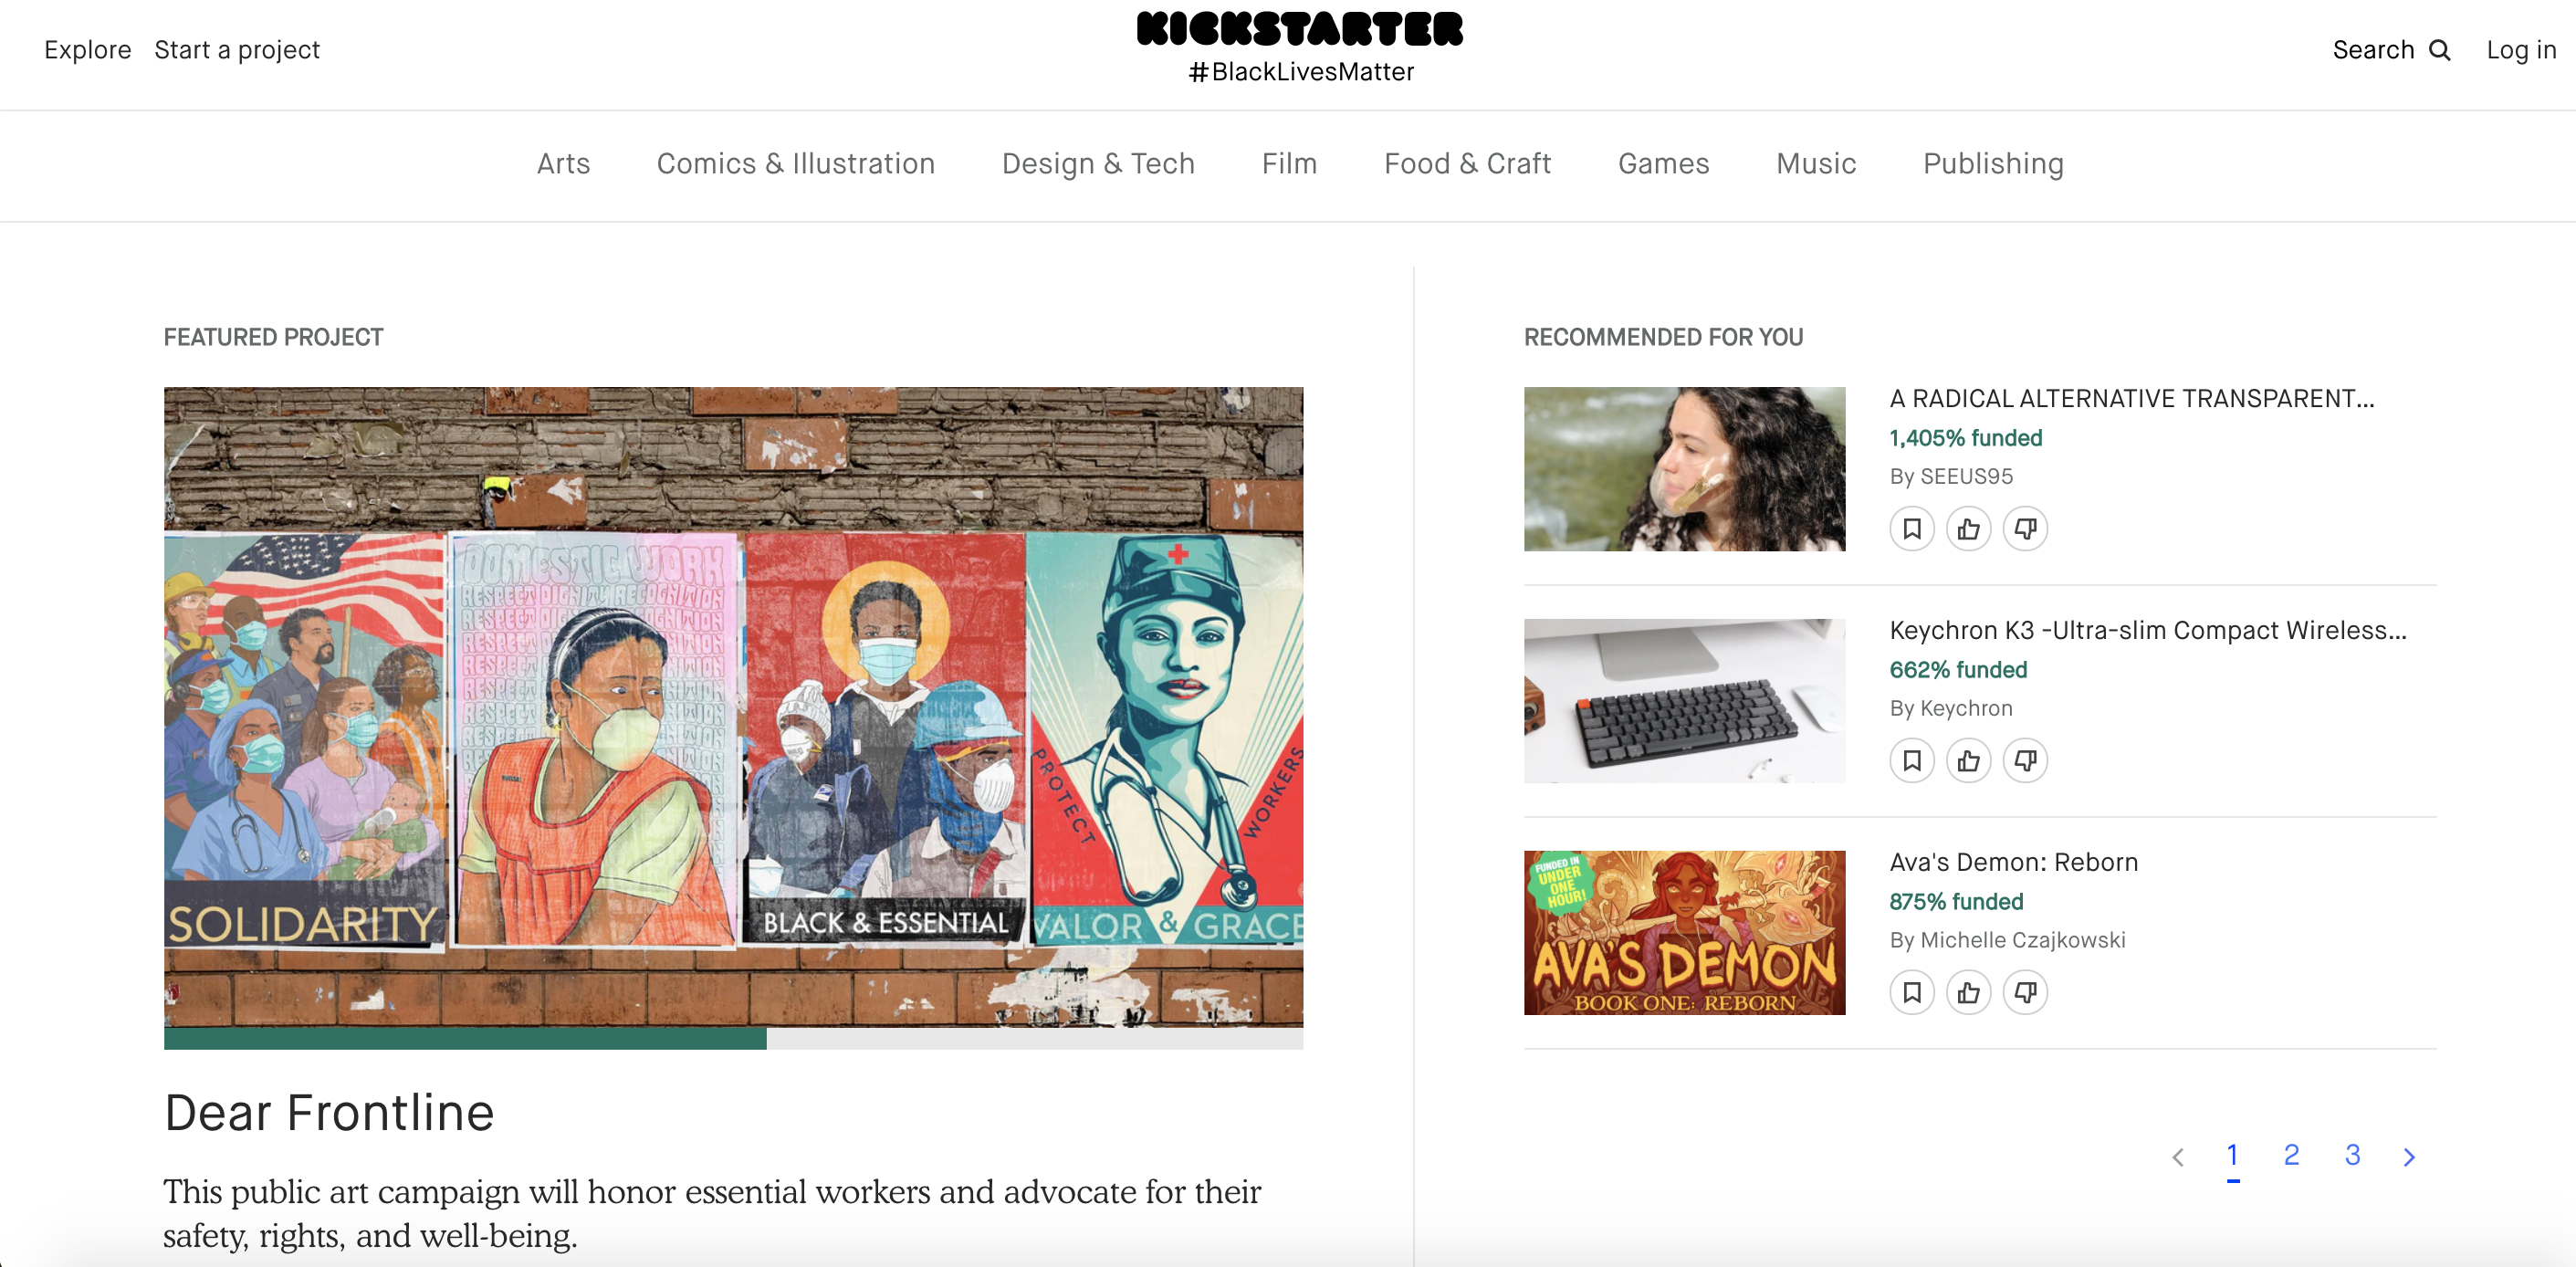
Task: Click the Dear Frontline description paragraph
Action: 712,1213
